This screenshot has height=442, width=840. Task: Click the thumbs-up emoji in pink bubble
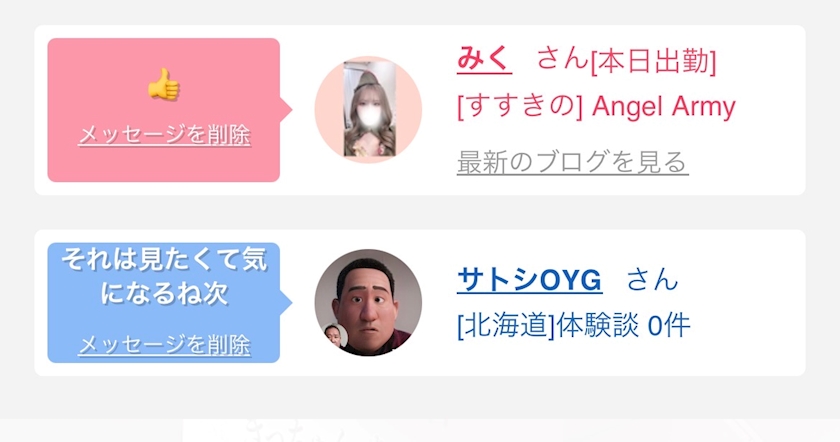pyautogui.click(x=163, y=85)
